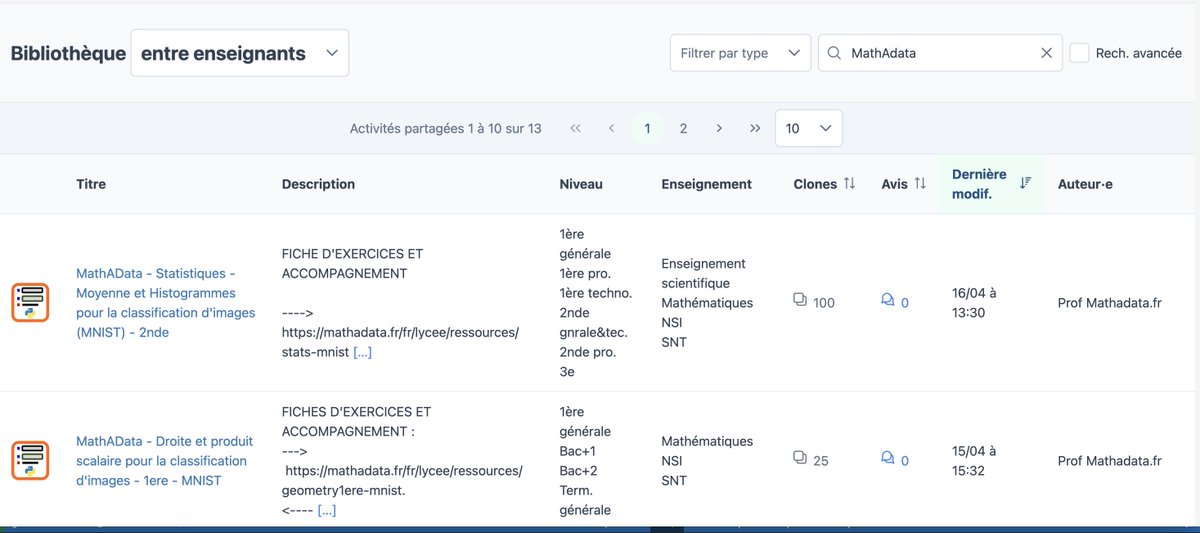Click the Titre column header
Image resolution: width=1200 pixels, height=533 pixels.
pos(91,184)
